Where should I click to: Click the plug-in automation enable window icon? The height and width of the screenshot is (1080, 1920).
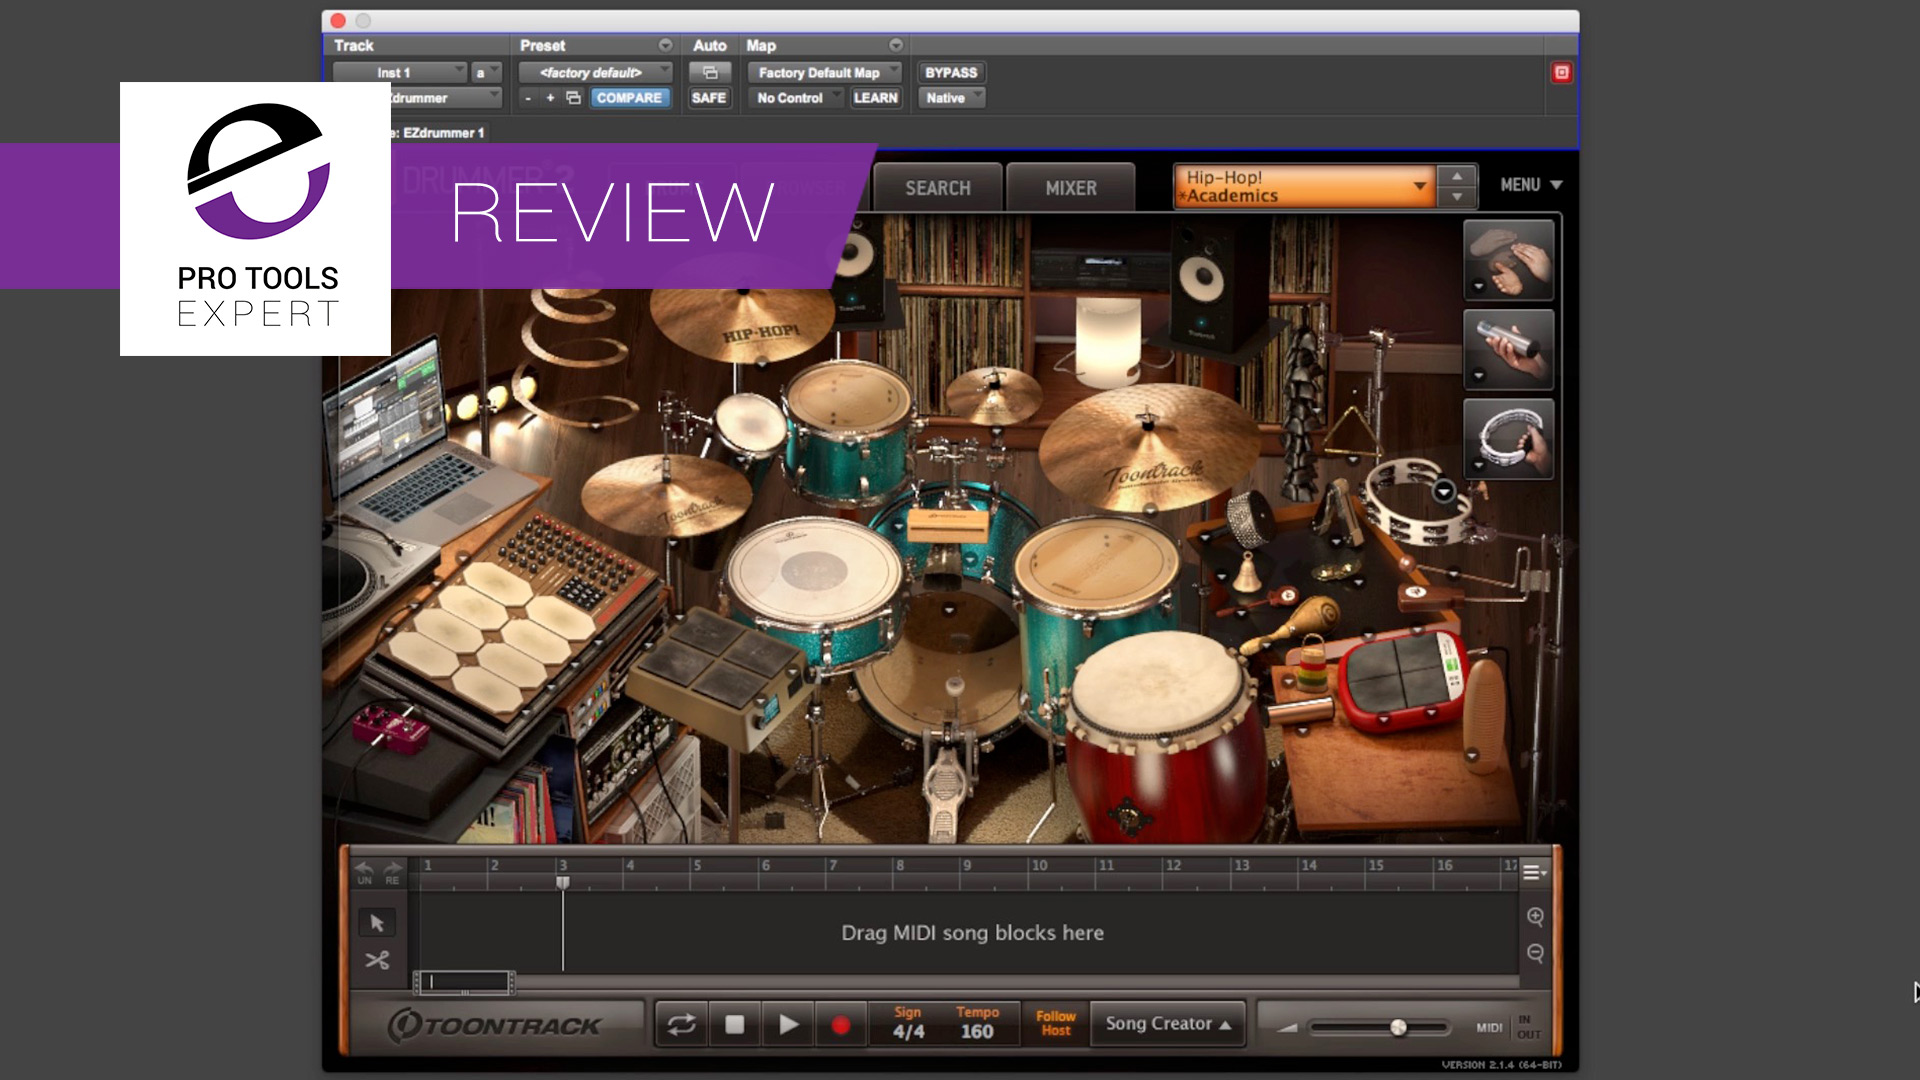click(x=710, y=72)
